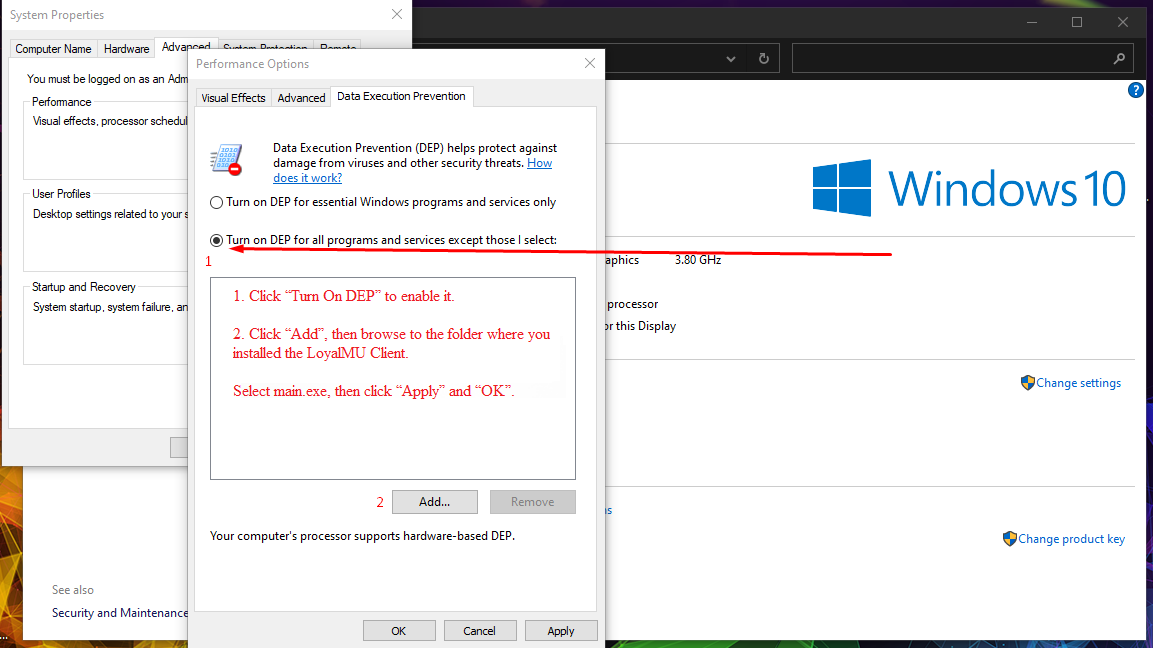
Task: Click the DEP shield icon in Performance Options
Action: click(226, 158)
